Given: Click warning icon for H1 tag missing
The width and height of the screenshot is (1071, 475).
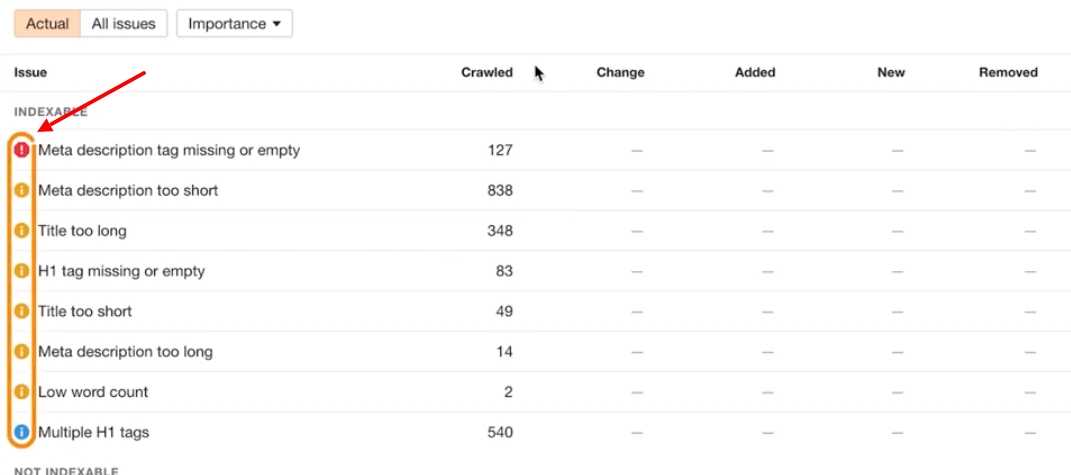Looking at the screenshot, I should [x=22, y=271].
